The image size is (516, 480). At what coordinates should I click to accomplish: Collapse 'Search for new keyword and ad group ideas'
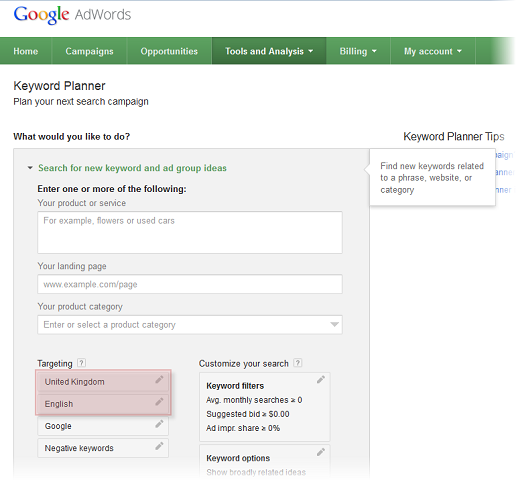[30, 168]
